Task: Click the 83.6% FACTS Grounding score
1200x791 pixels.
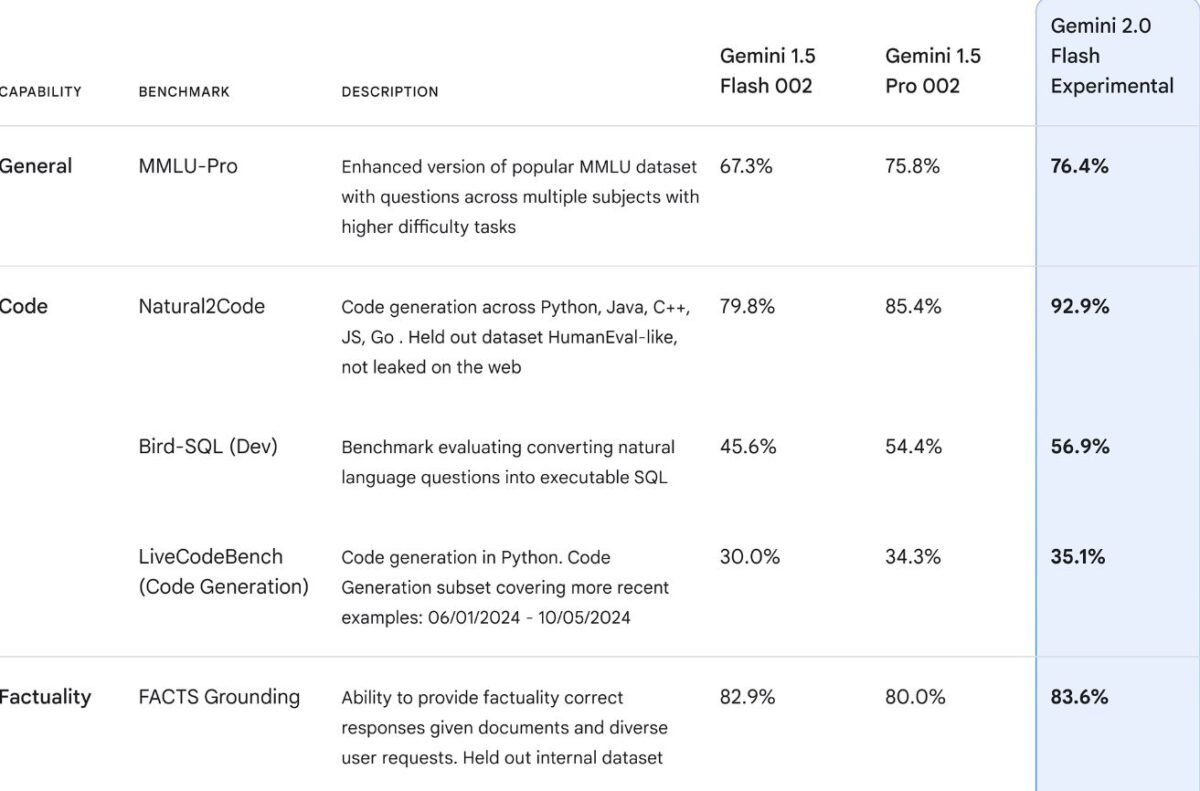Action: point(1079,697)
